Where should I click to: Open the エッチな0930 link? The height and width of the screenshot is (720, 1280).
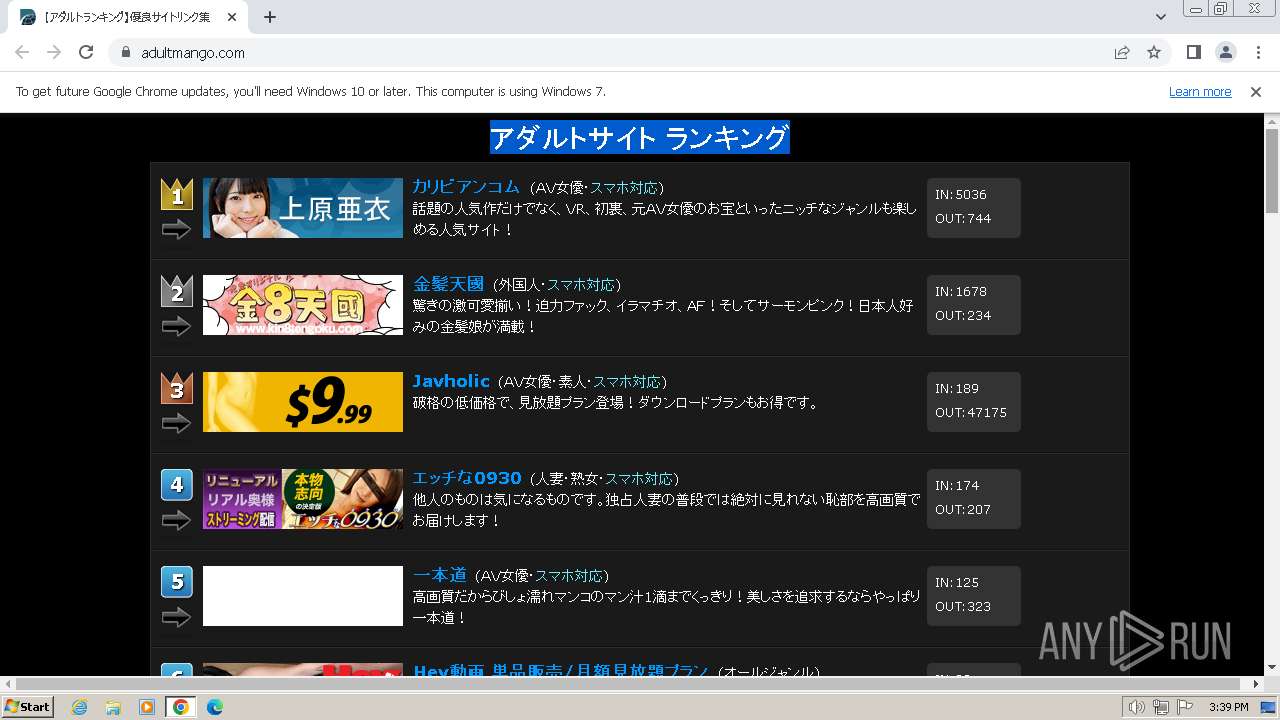point(467,478)
